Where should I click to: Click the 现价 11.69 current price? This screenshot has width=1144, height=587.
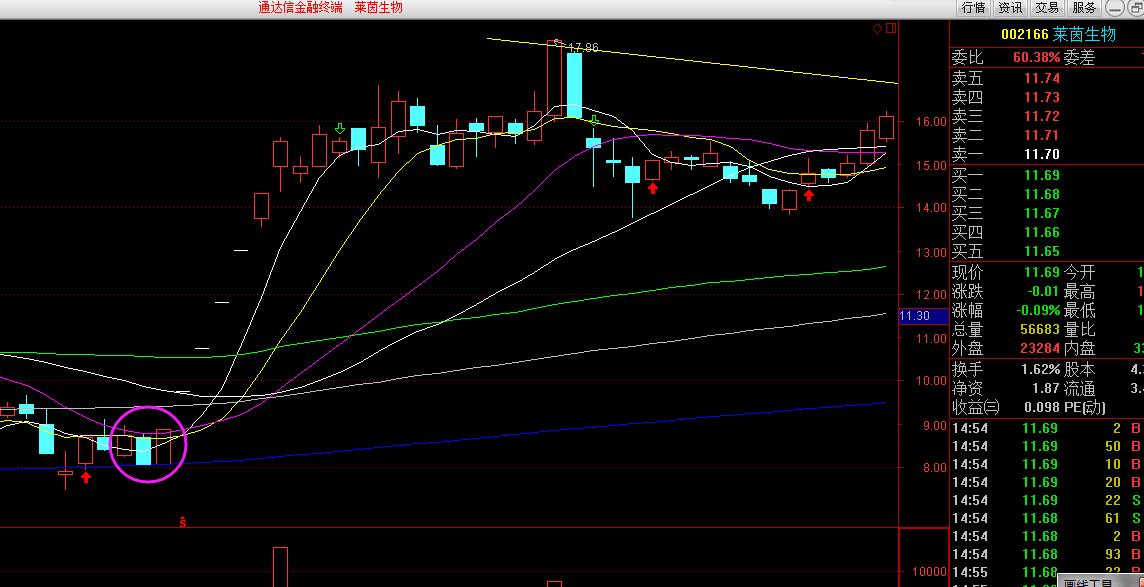pyautogui.click(x=1041, y=272)
